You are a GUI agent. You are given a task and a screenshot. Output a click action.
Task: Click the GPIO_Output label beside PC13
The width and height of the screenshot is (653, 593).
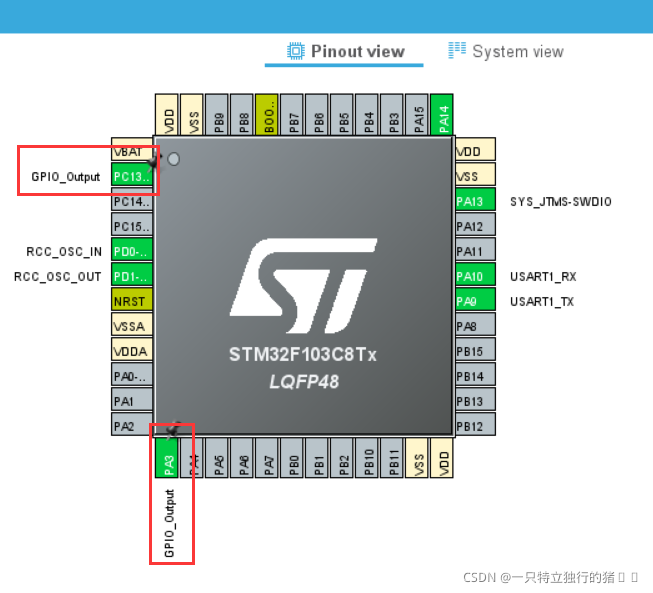pyautogui.click(x=66, y=177)
